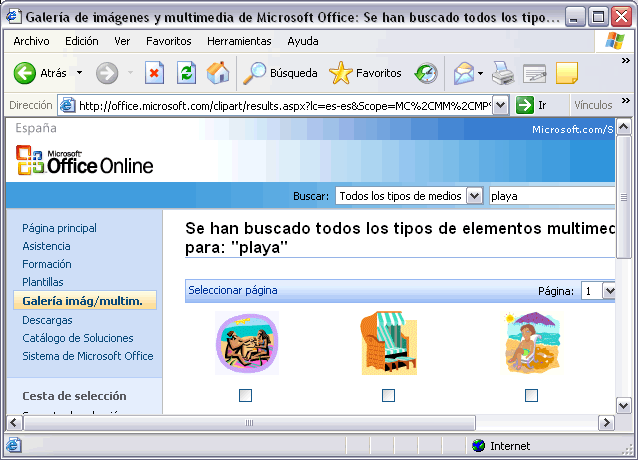Check the box under the umbrella girl clipart

click(x=531, y=395)
